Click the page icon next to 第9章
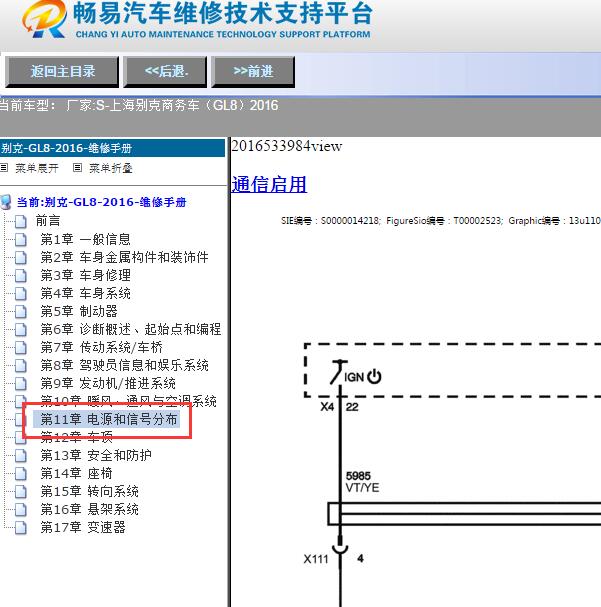Viewport: 601px width, 607px height. tap(21, 384)
